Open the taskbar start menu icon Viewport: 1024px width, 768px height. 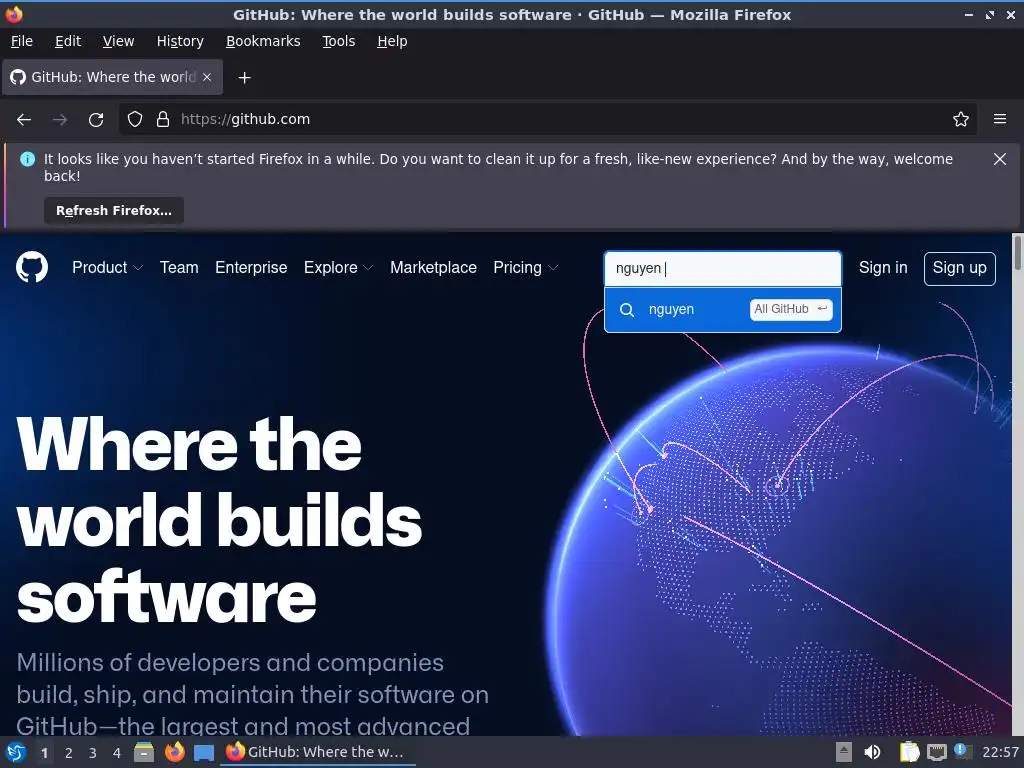tap(16, 752)
